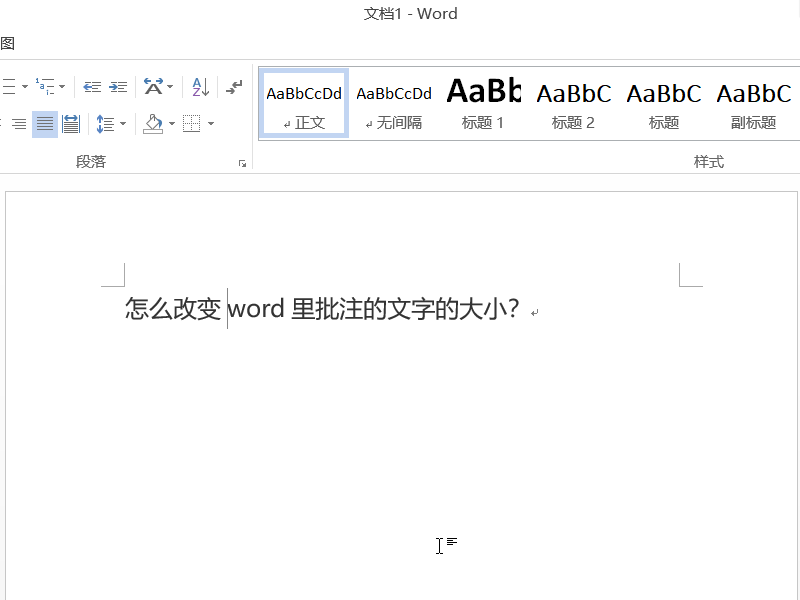Image resolution: width=800 pixels, height=600 pixels.
Task: Apply distributed alignment
Action: pyautogui.click(x=71, y=124)
